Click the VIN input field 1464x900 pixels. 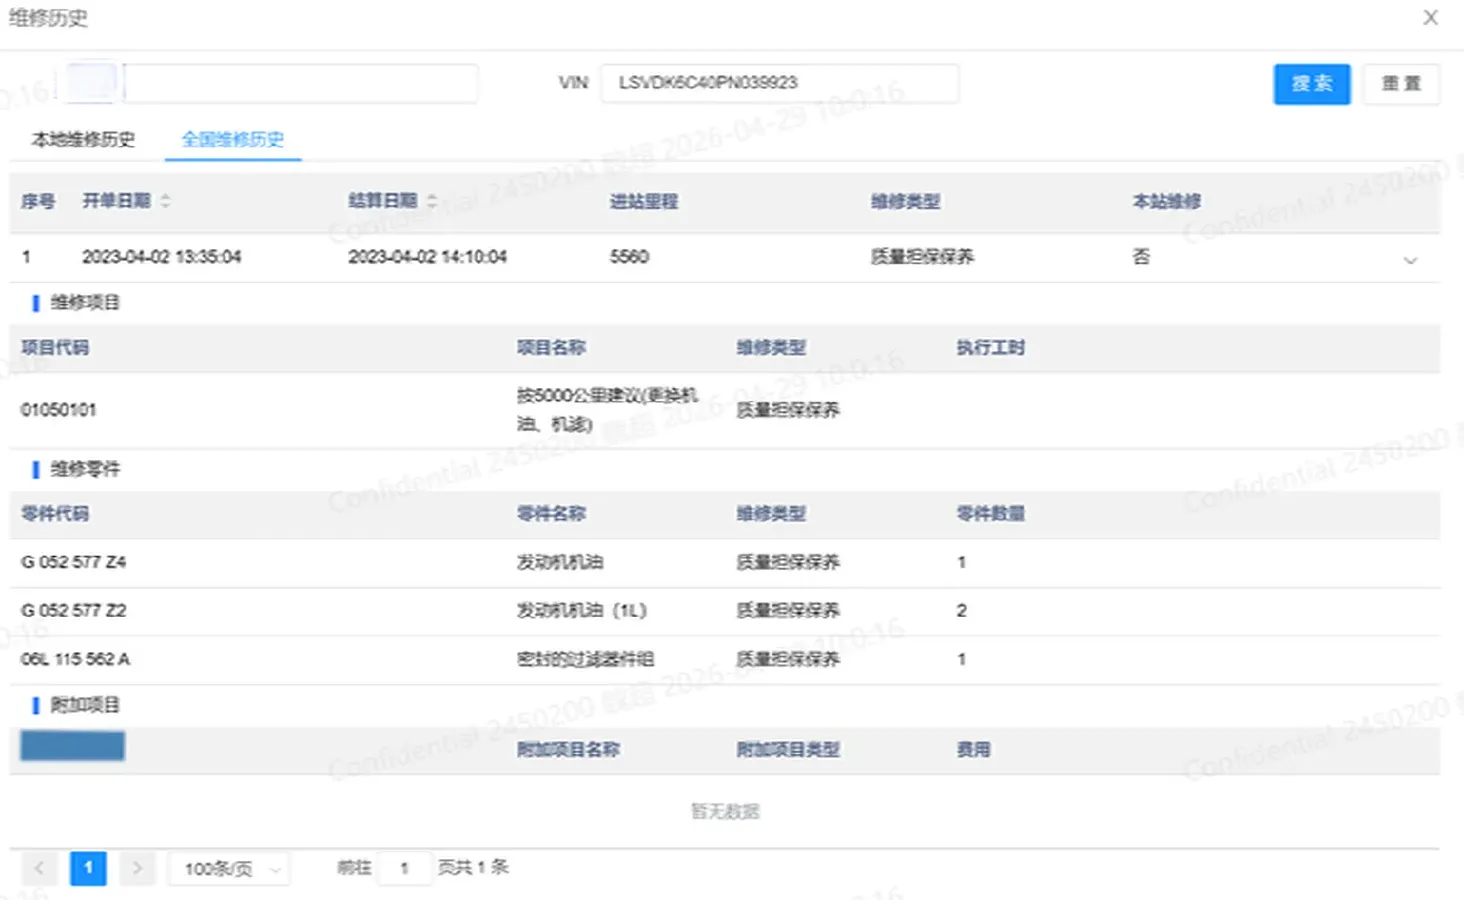[x=779, y=83]
